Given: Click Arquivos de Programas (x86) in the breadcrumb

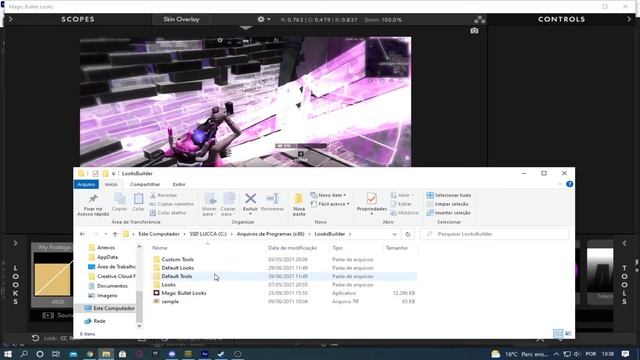Looking at the screenshot, I should pos(271,234).
